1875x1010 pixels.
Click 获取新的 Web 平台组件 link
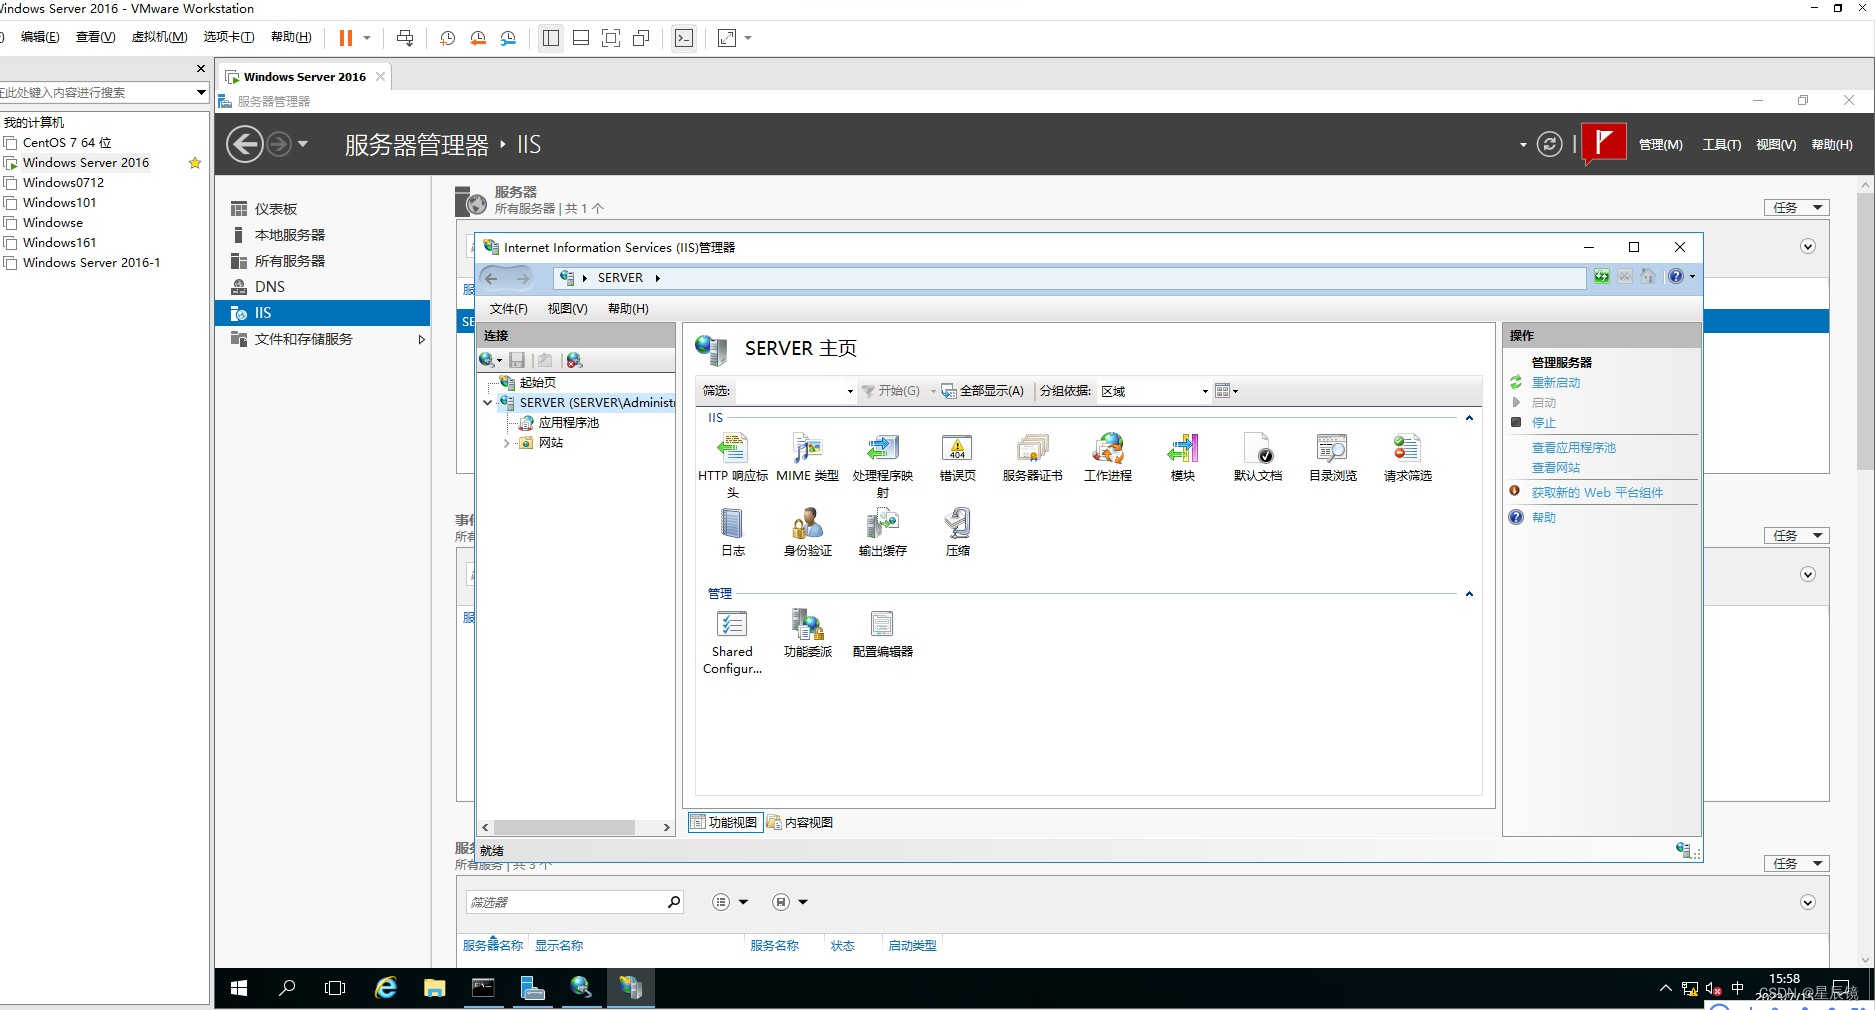(1597, 493)
